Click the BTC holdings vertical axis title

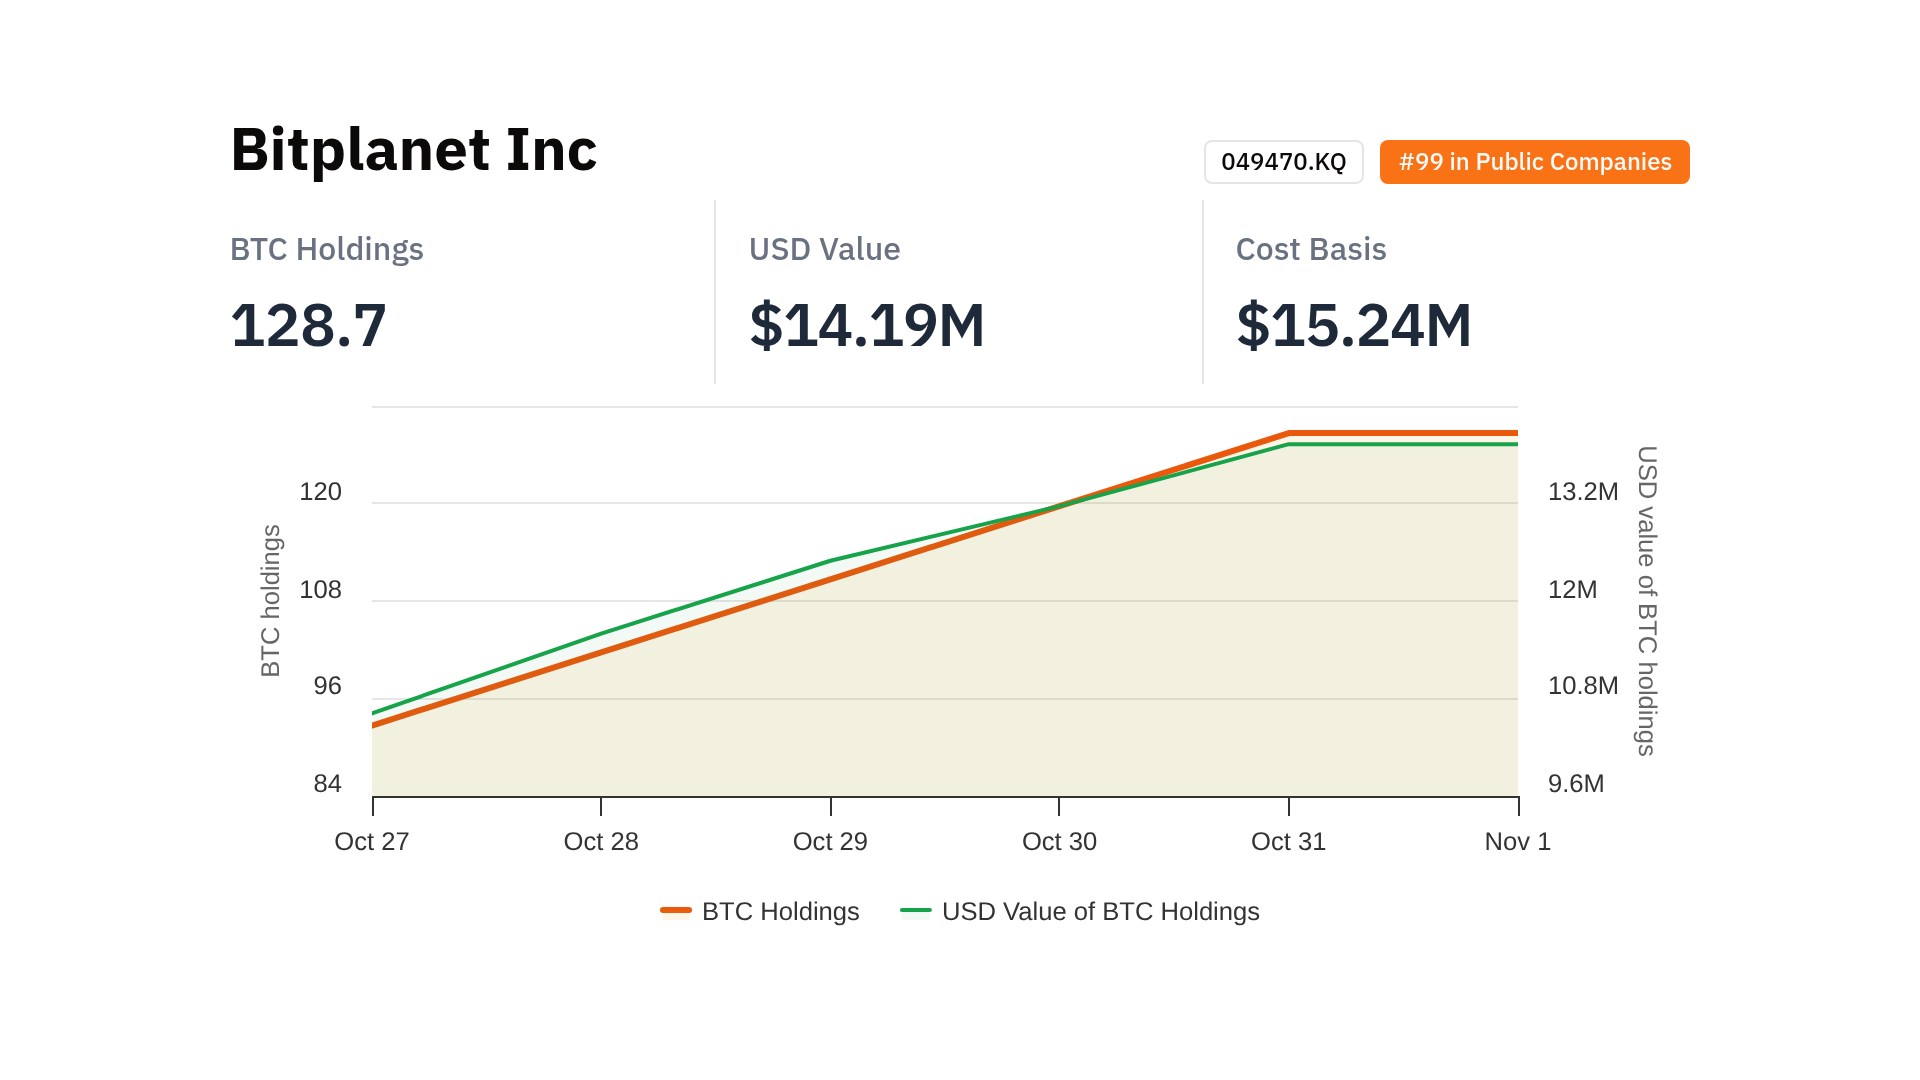(271, 600)
